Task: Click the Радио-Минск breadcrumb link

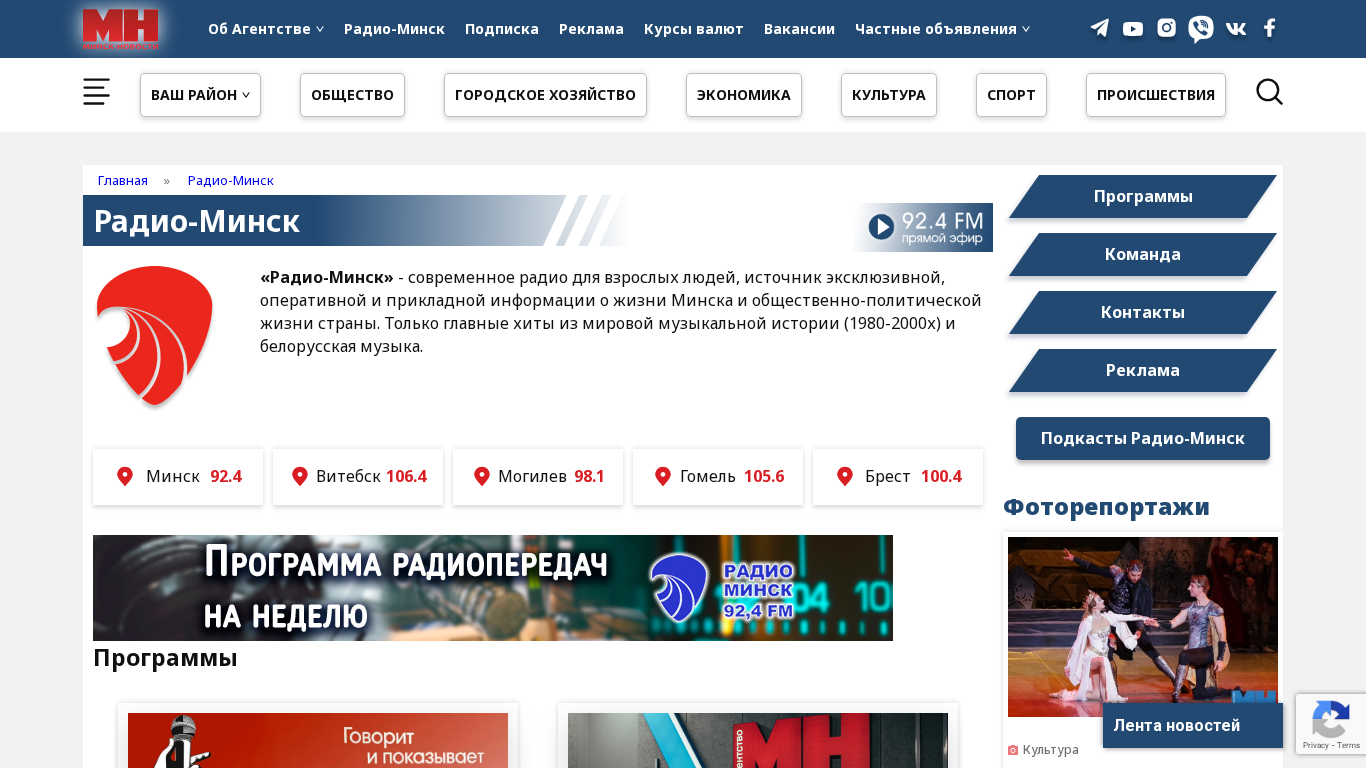Action: [x=231, y=180]
